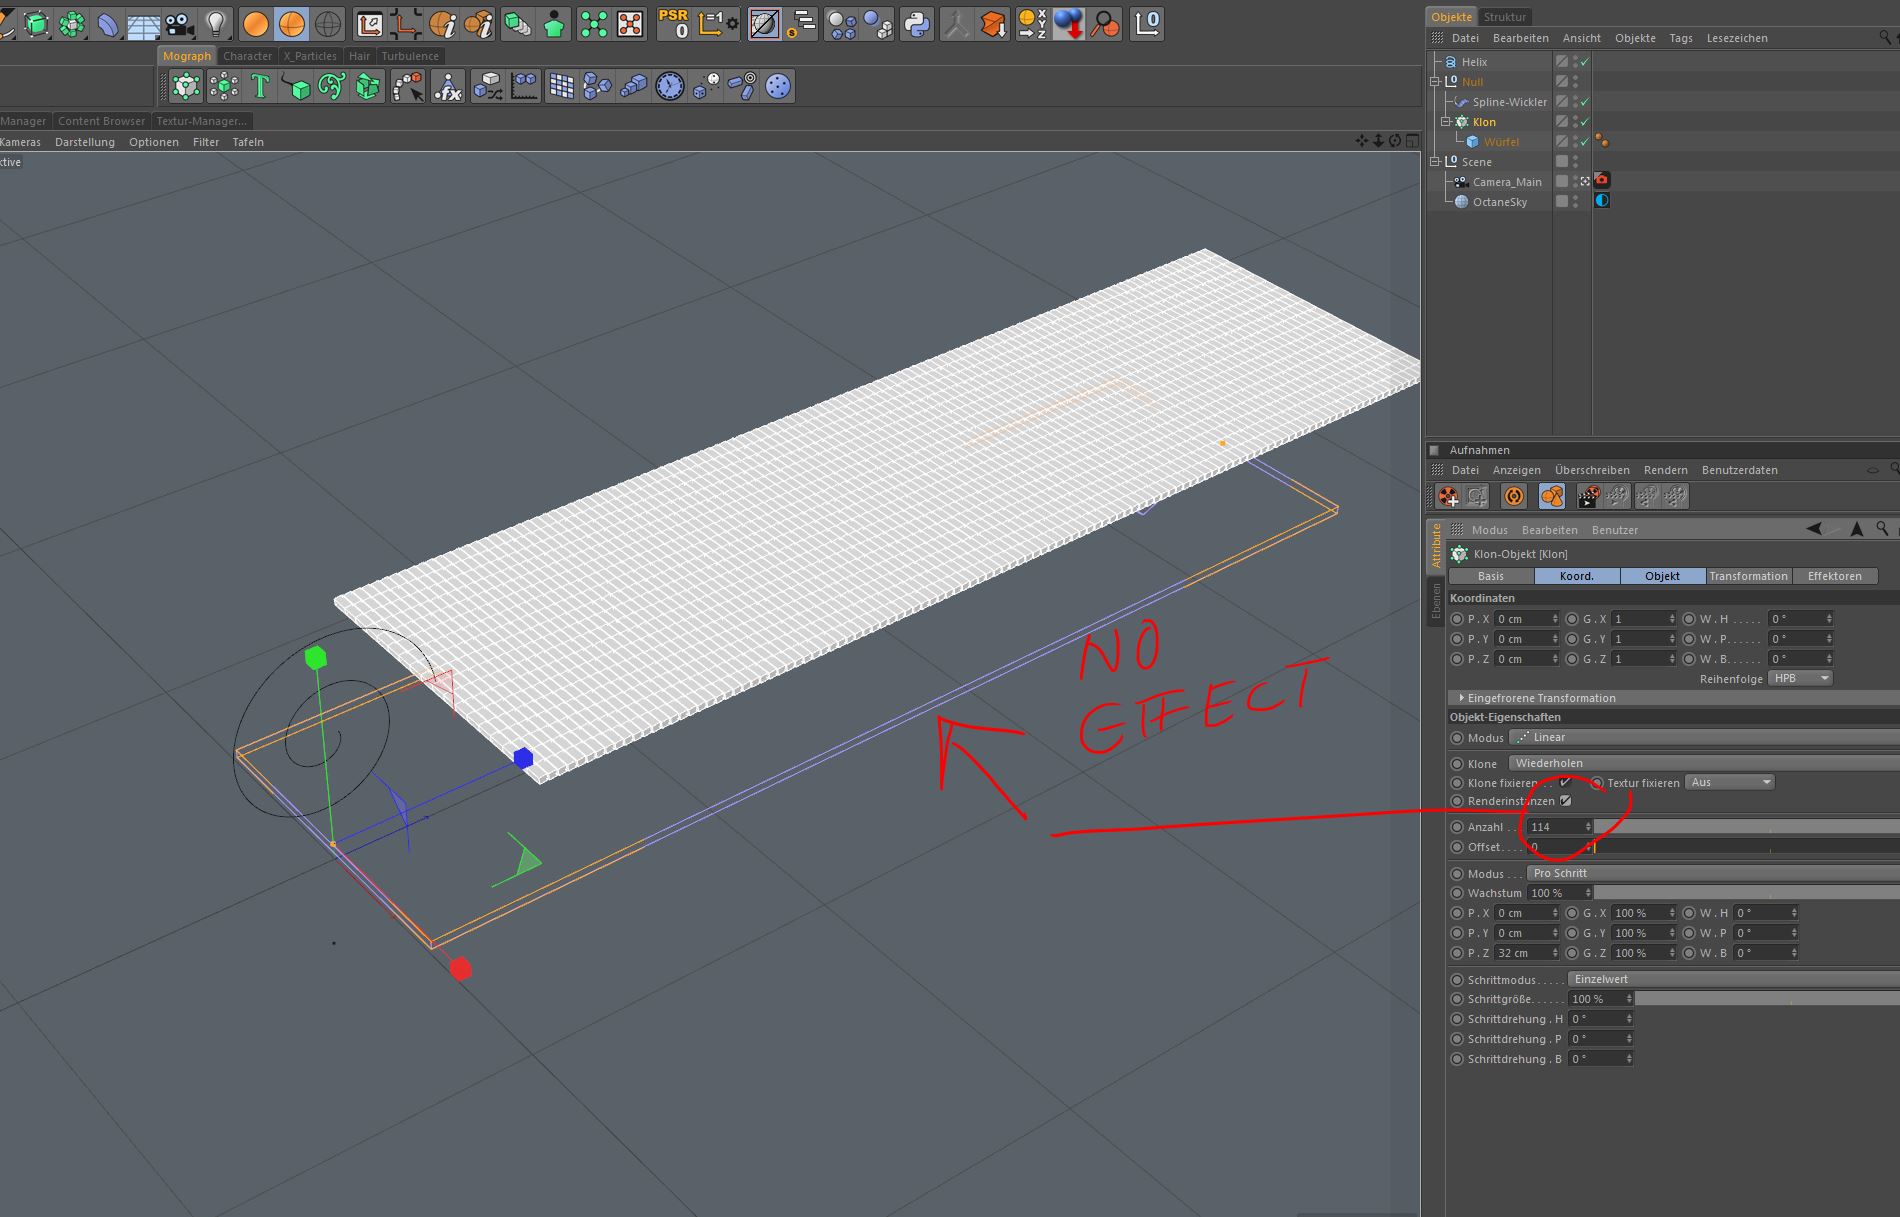Toggle the Anzahl animation radio circle

pos(1457,827)
